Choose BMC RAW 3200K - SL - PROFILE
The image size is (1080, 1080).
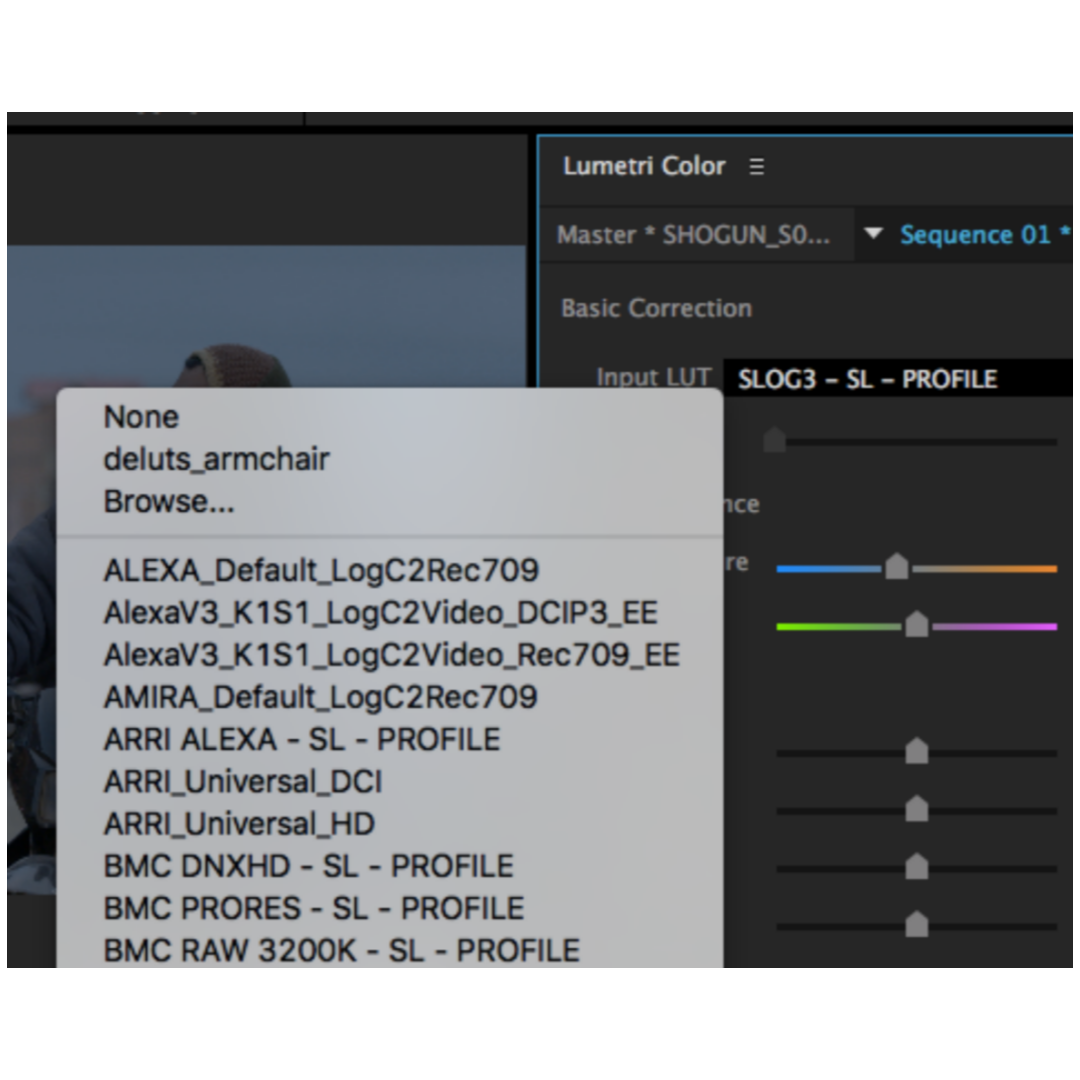tap(390, 951)
